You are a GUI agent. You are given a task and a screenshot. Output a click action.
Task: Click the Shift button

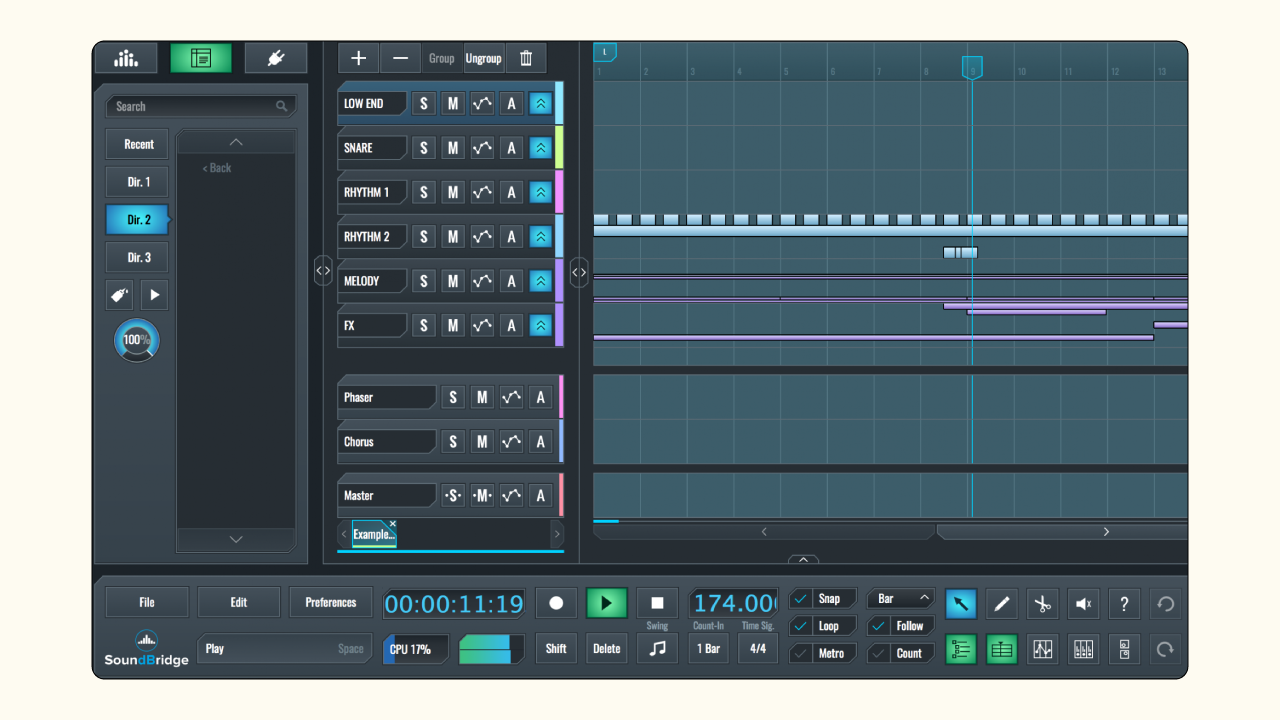[x=556, y=648]
